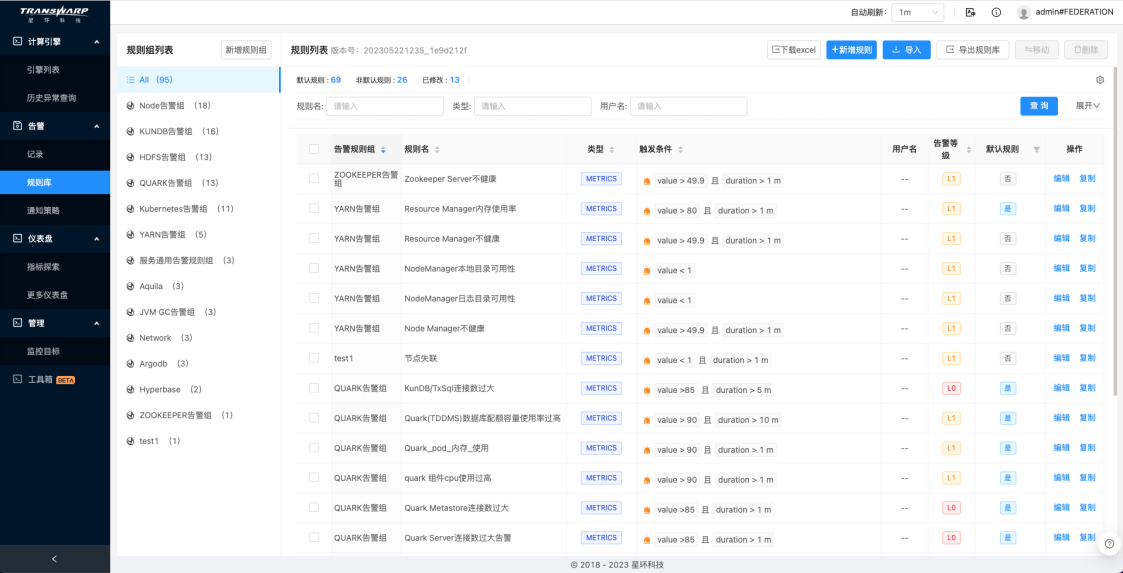Click the 新增规则组 button
Image resolution: width=1123 pixels, height=573 pixels.
246,49
